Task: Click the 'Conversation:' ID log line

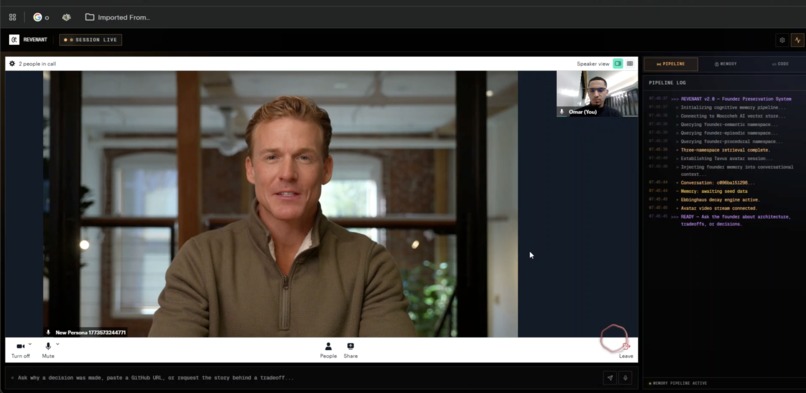Action: tap(718, 183)
